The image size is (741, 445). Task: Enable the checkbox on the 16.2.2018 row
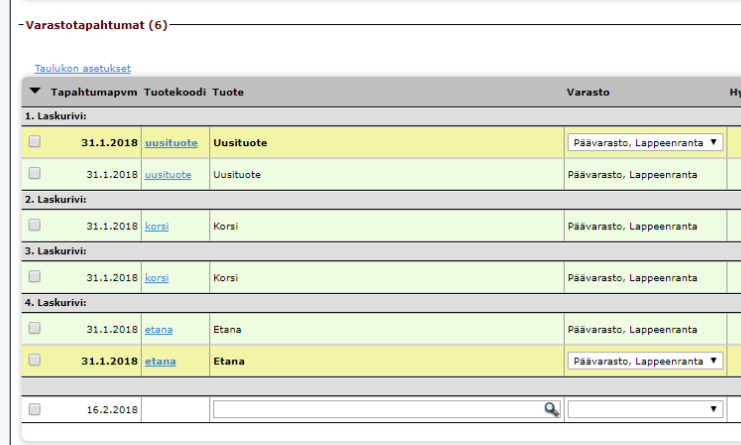tap(35, 409)
